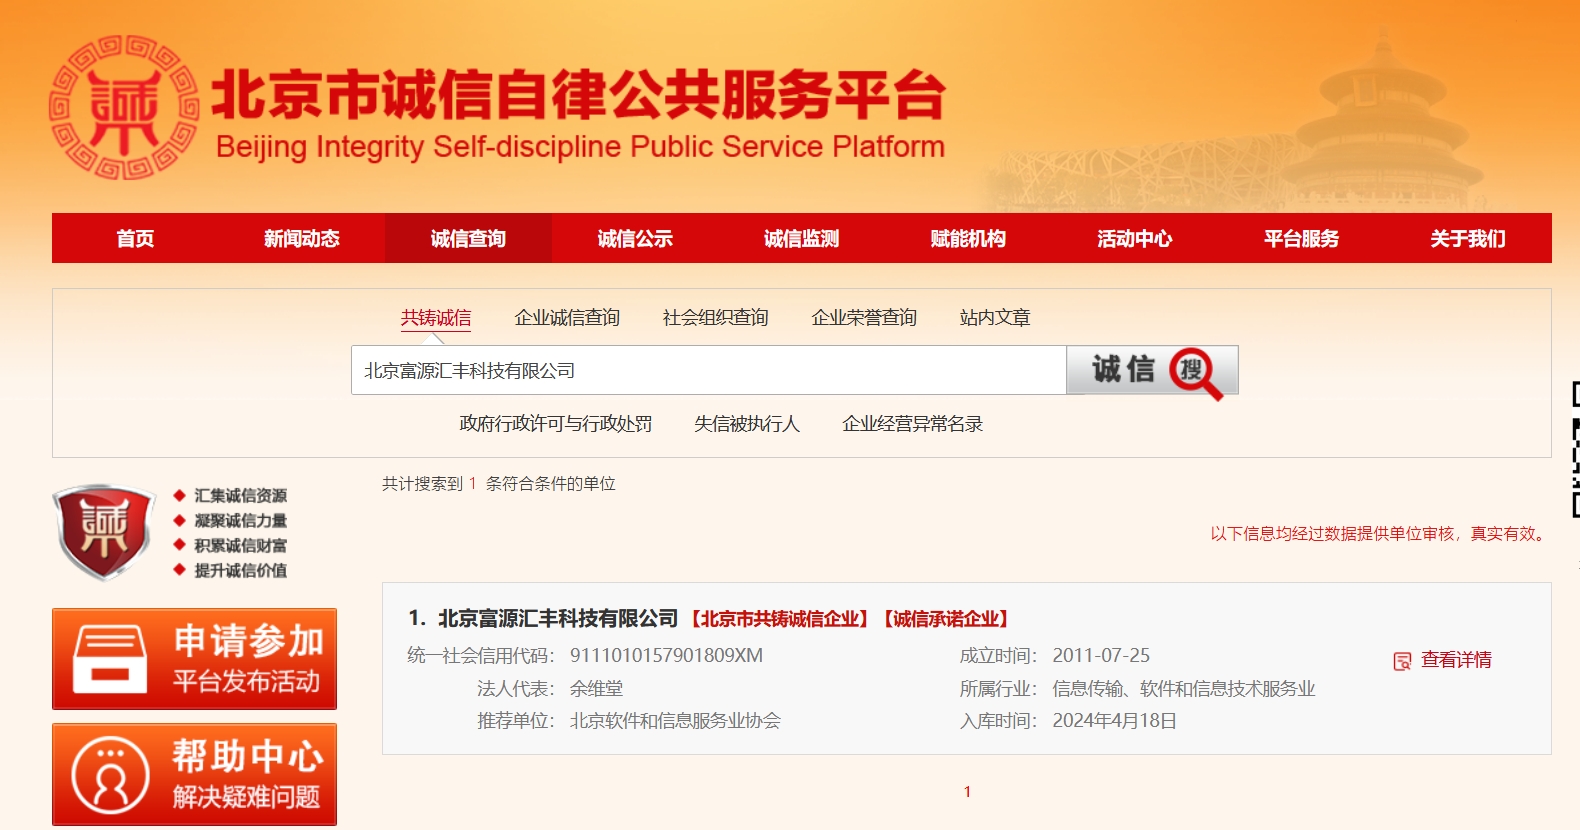Open the 北京富源汇丰科技有限公司 result title
The image size is (1580, 830).
point(558,619)
